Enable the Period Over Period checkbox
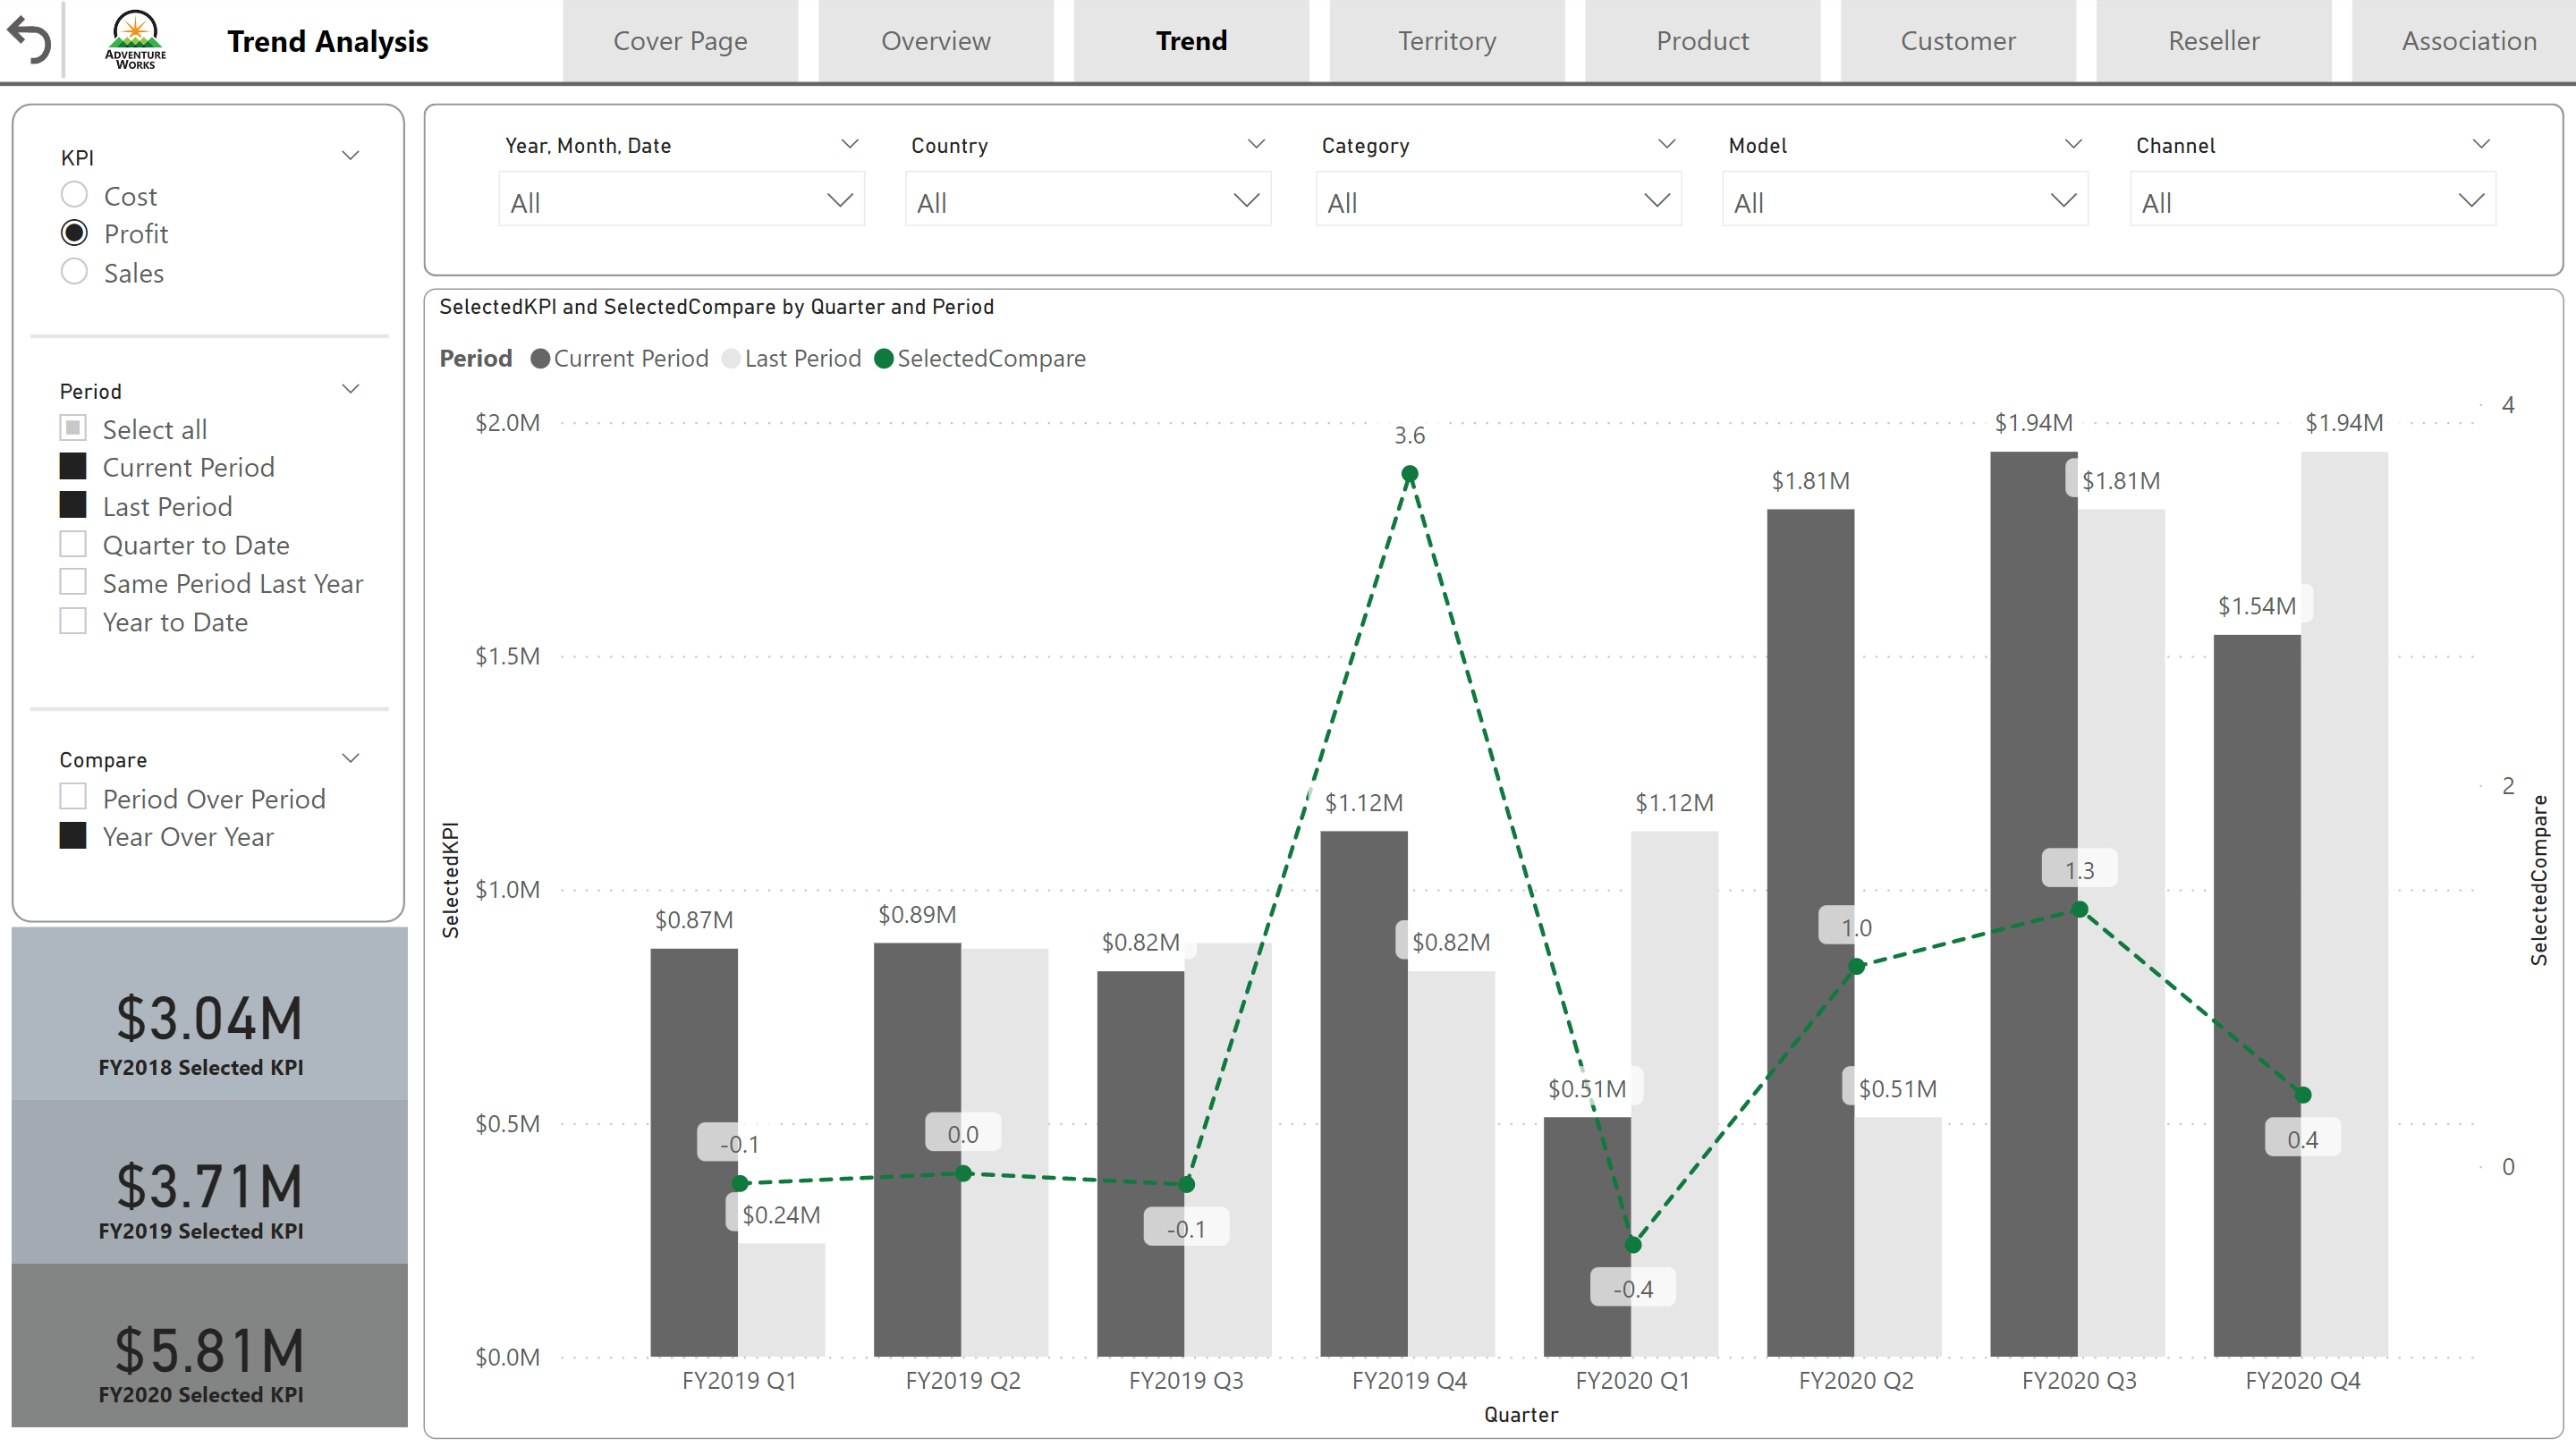 tap(73, 797)
